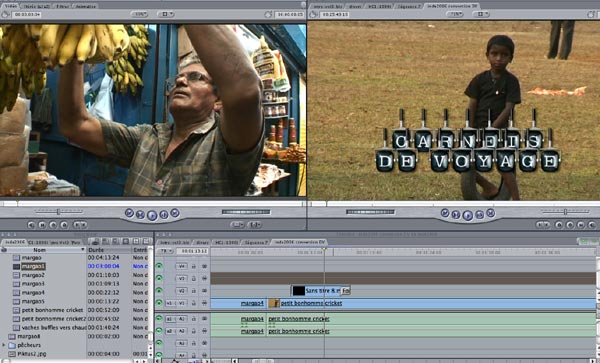
Task: Open the Viewer generator pop-up
Action: point(254,225)
